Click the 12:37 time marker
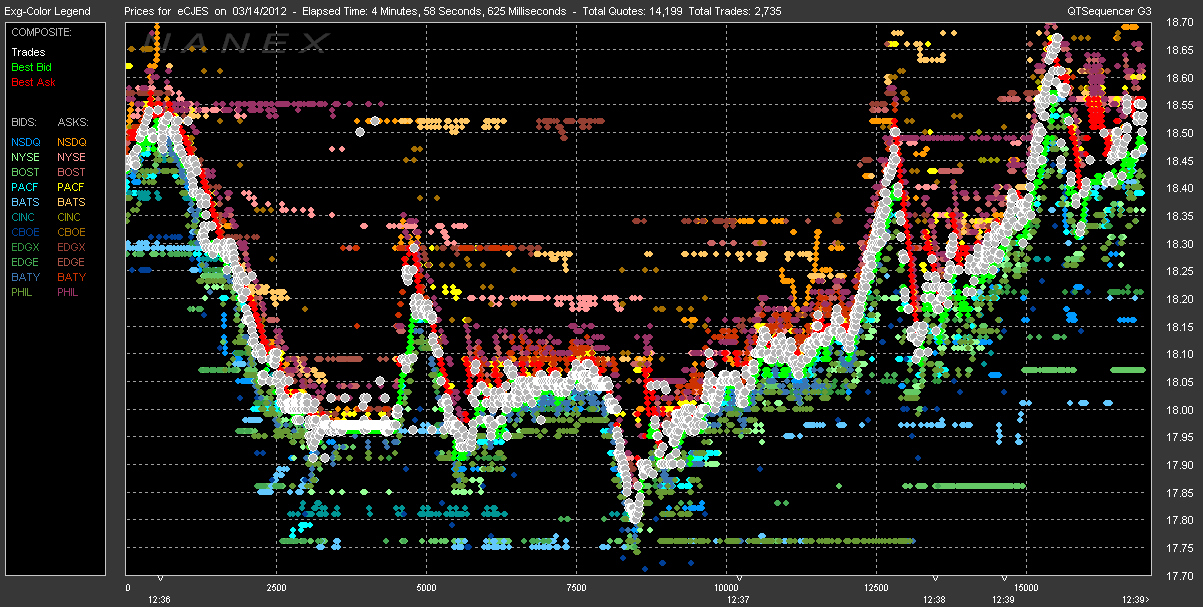Viewport: 1203px width, 607px height. coord(737,599)
